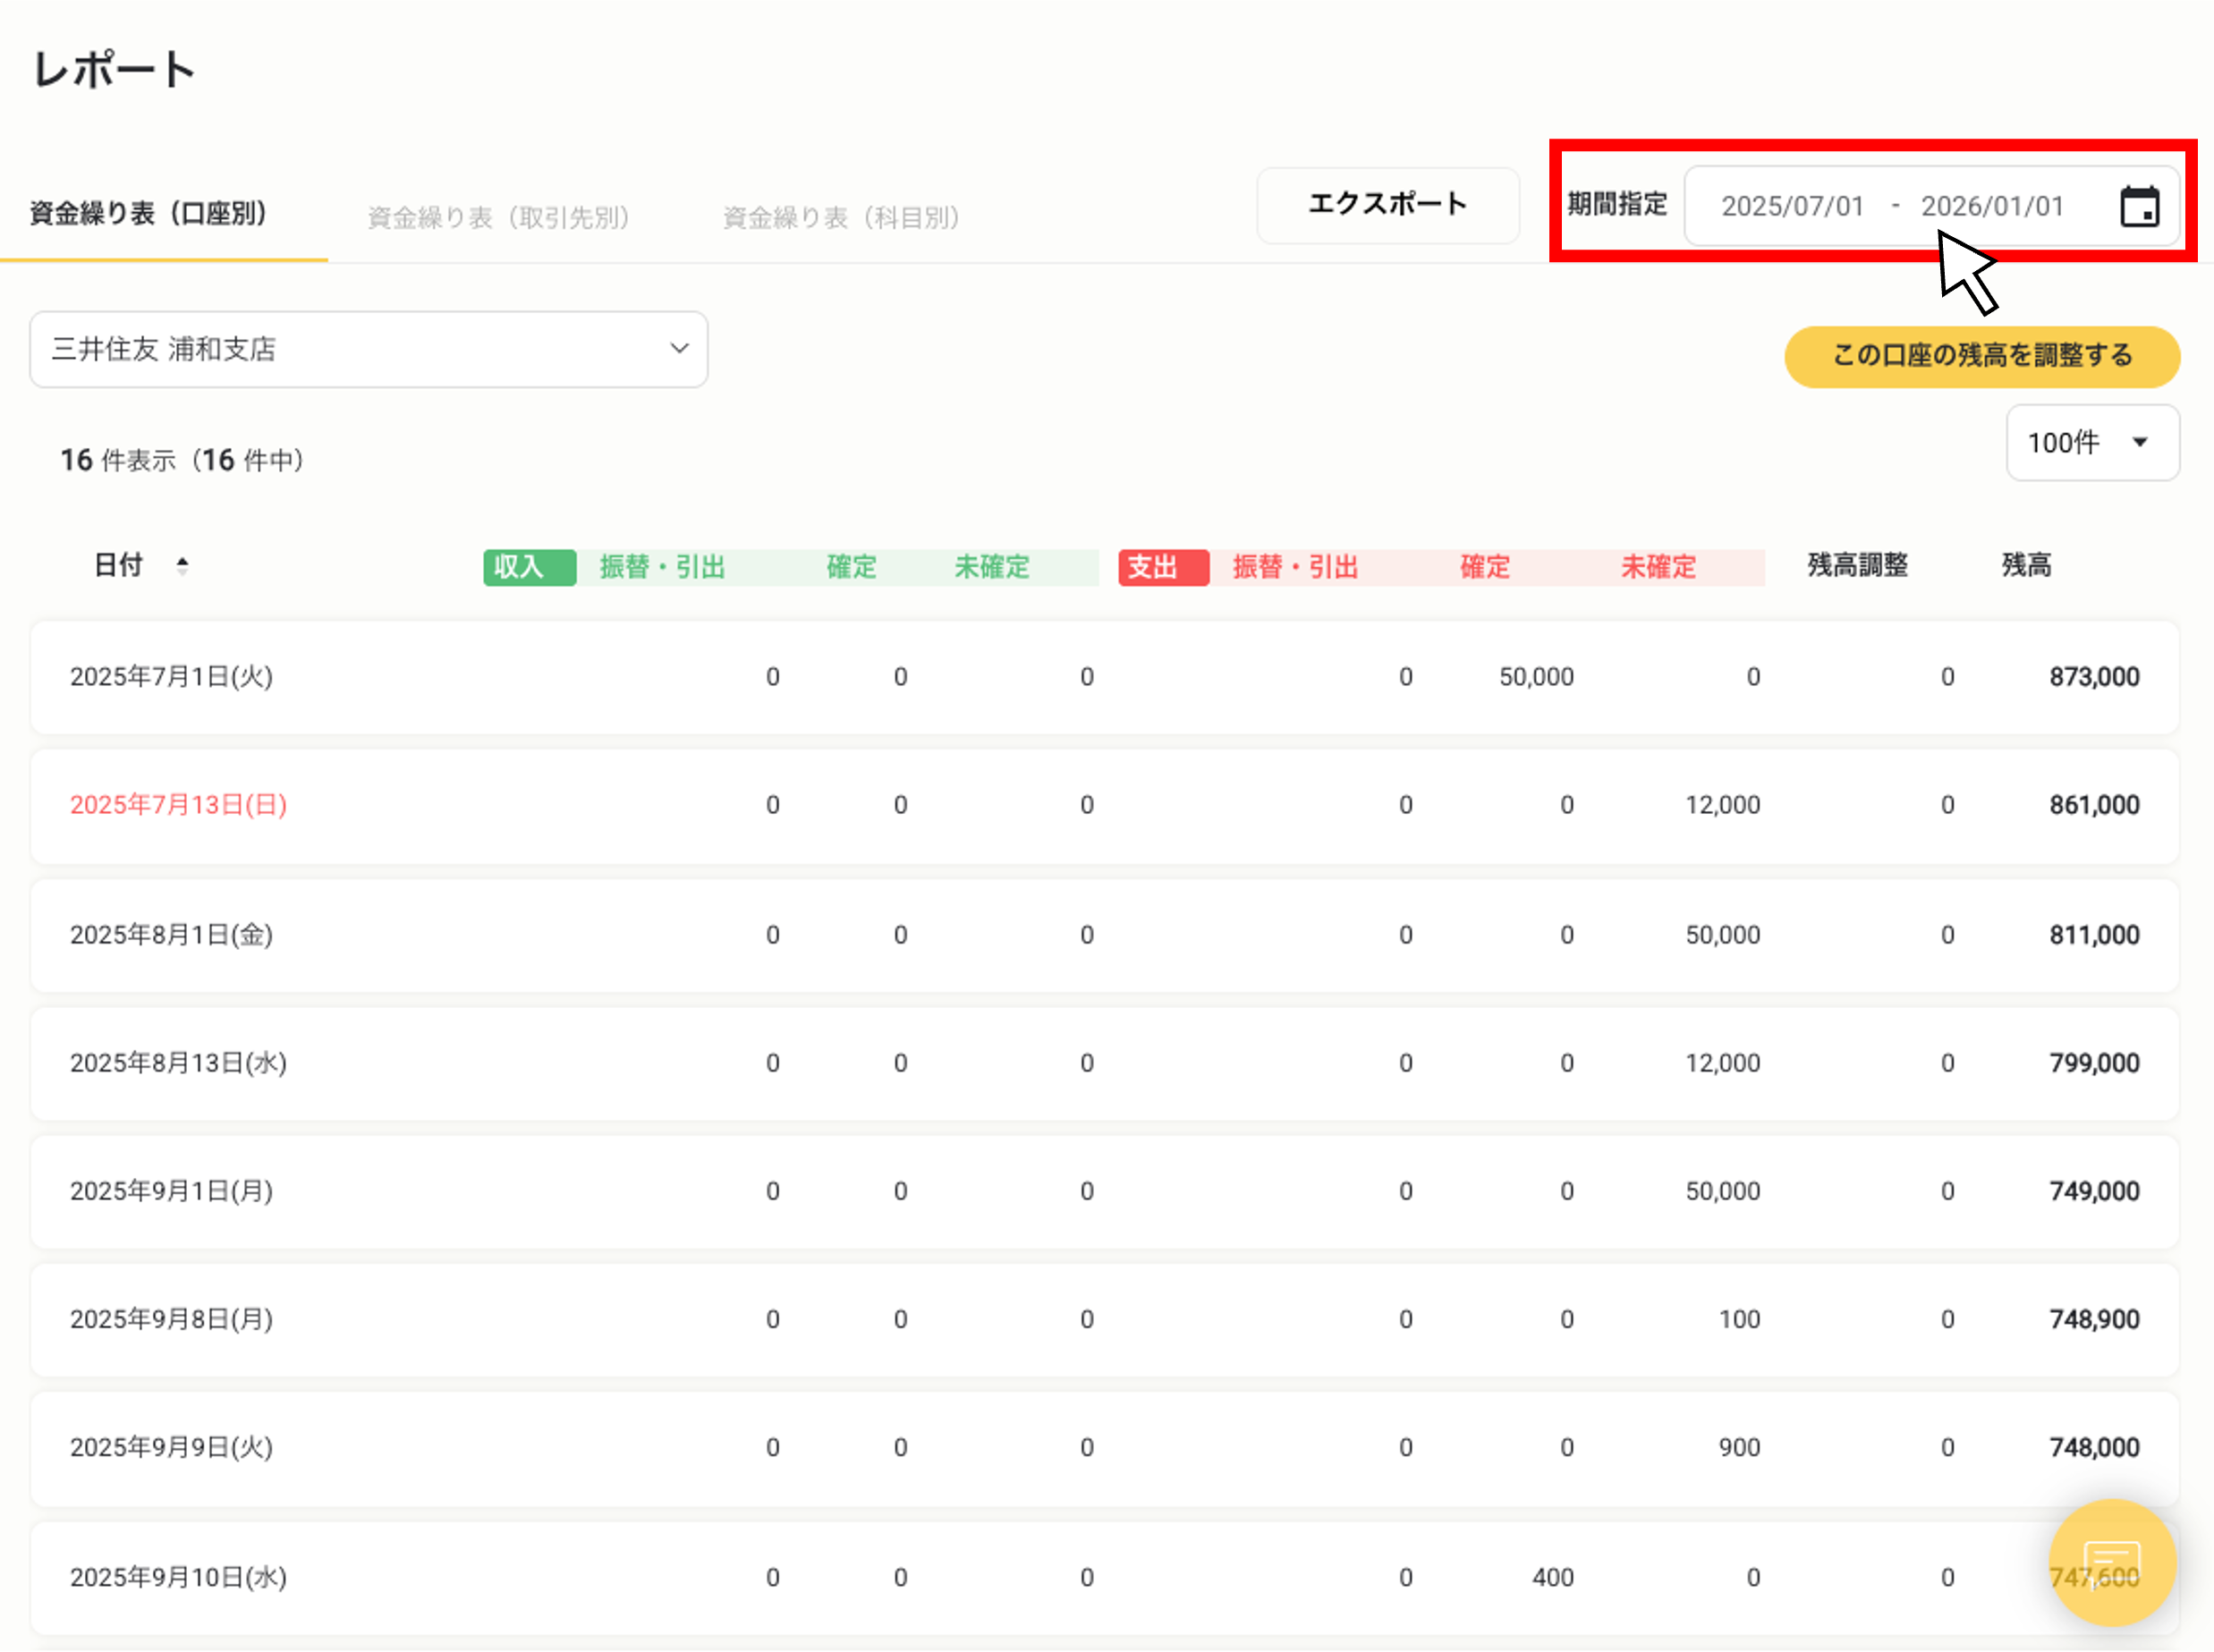Click この口座の残高を調整する button

(x=1982, y=356)
